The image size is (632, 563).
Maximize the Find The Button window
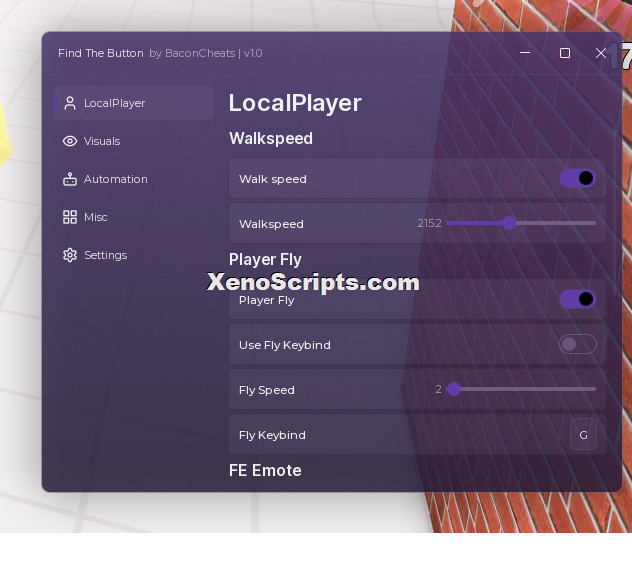pyautogui.click(x=565, y=53)
